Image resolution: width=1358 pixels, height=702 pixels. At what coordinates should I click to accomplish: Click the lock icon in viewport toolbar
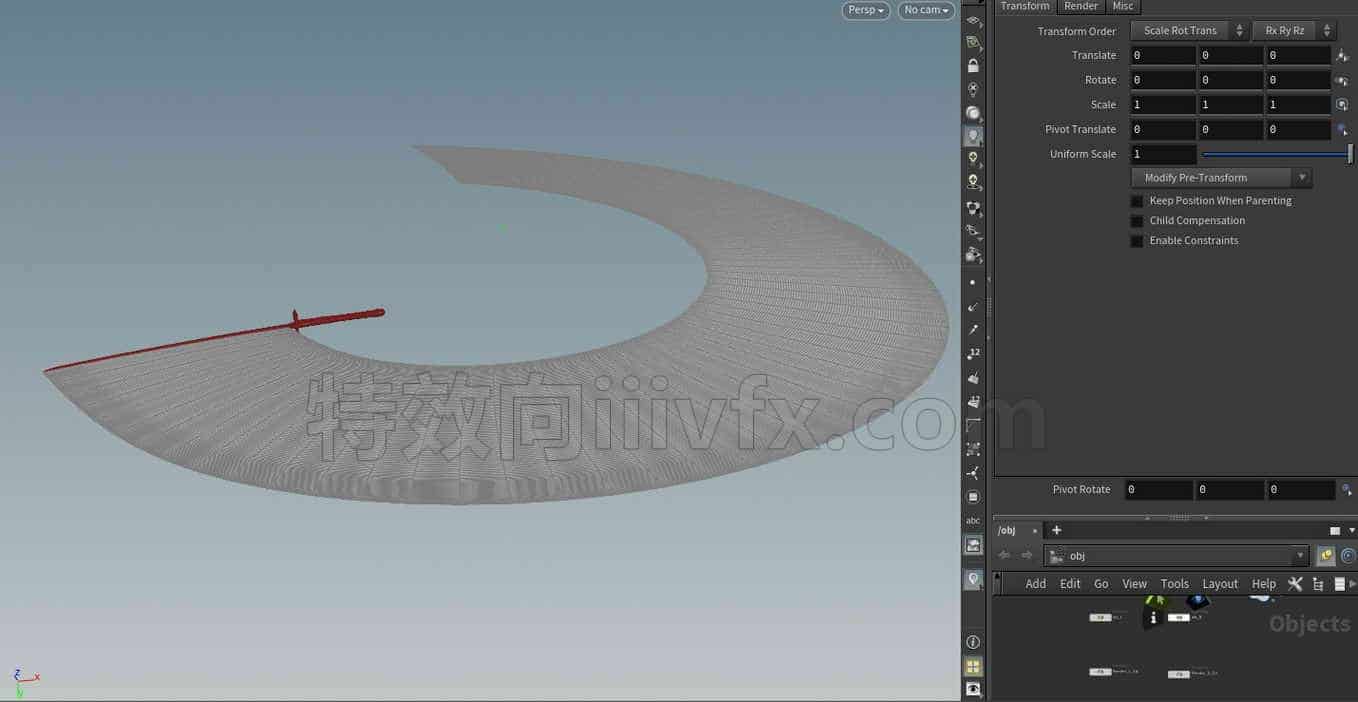click(973, 66)
